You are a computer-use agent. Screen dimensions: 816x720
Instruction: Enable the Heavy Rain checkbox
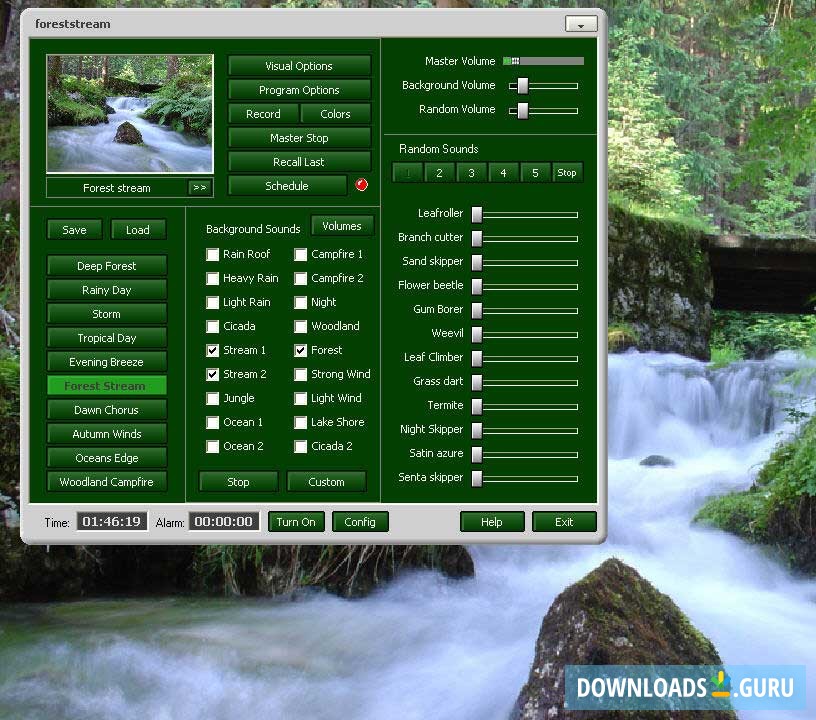pos(212,278)
